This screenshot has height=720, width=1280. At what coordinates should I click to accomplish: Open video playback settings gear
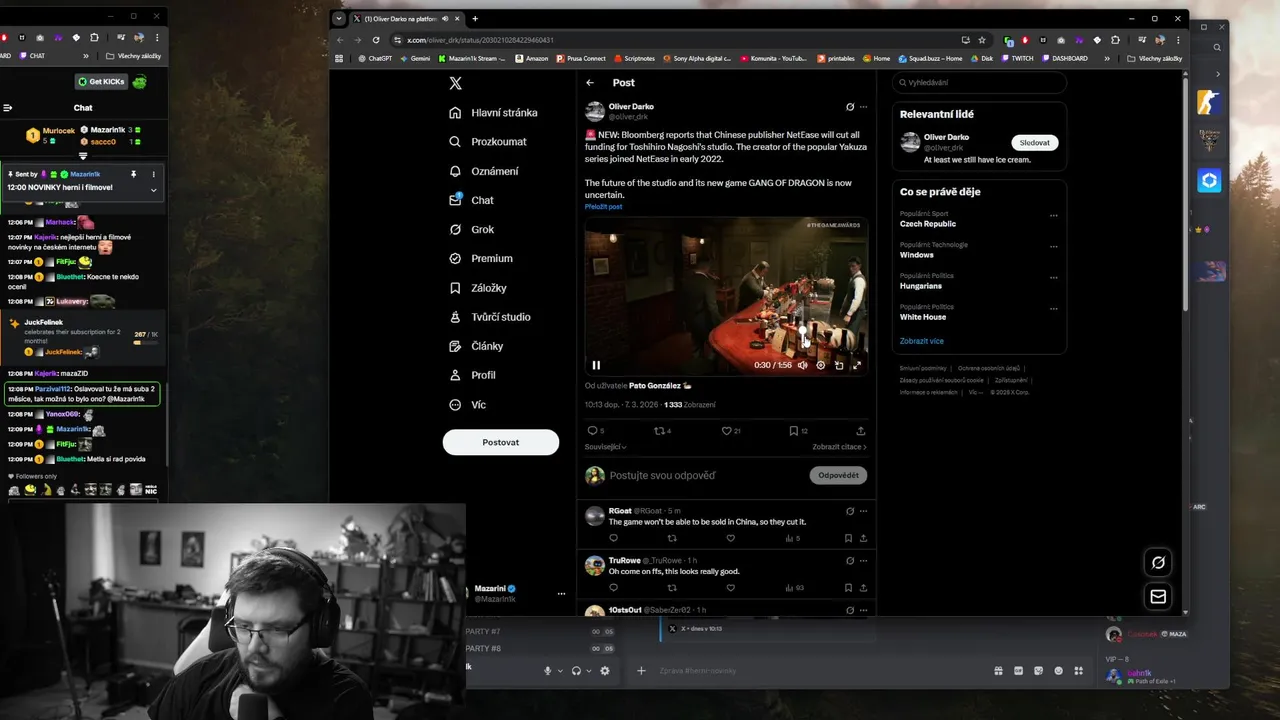click(x=821, y=365)
